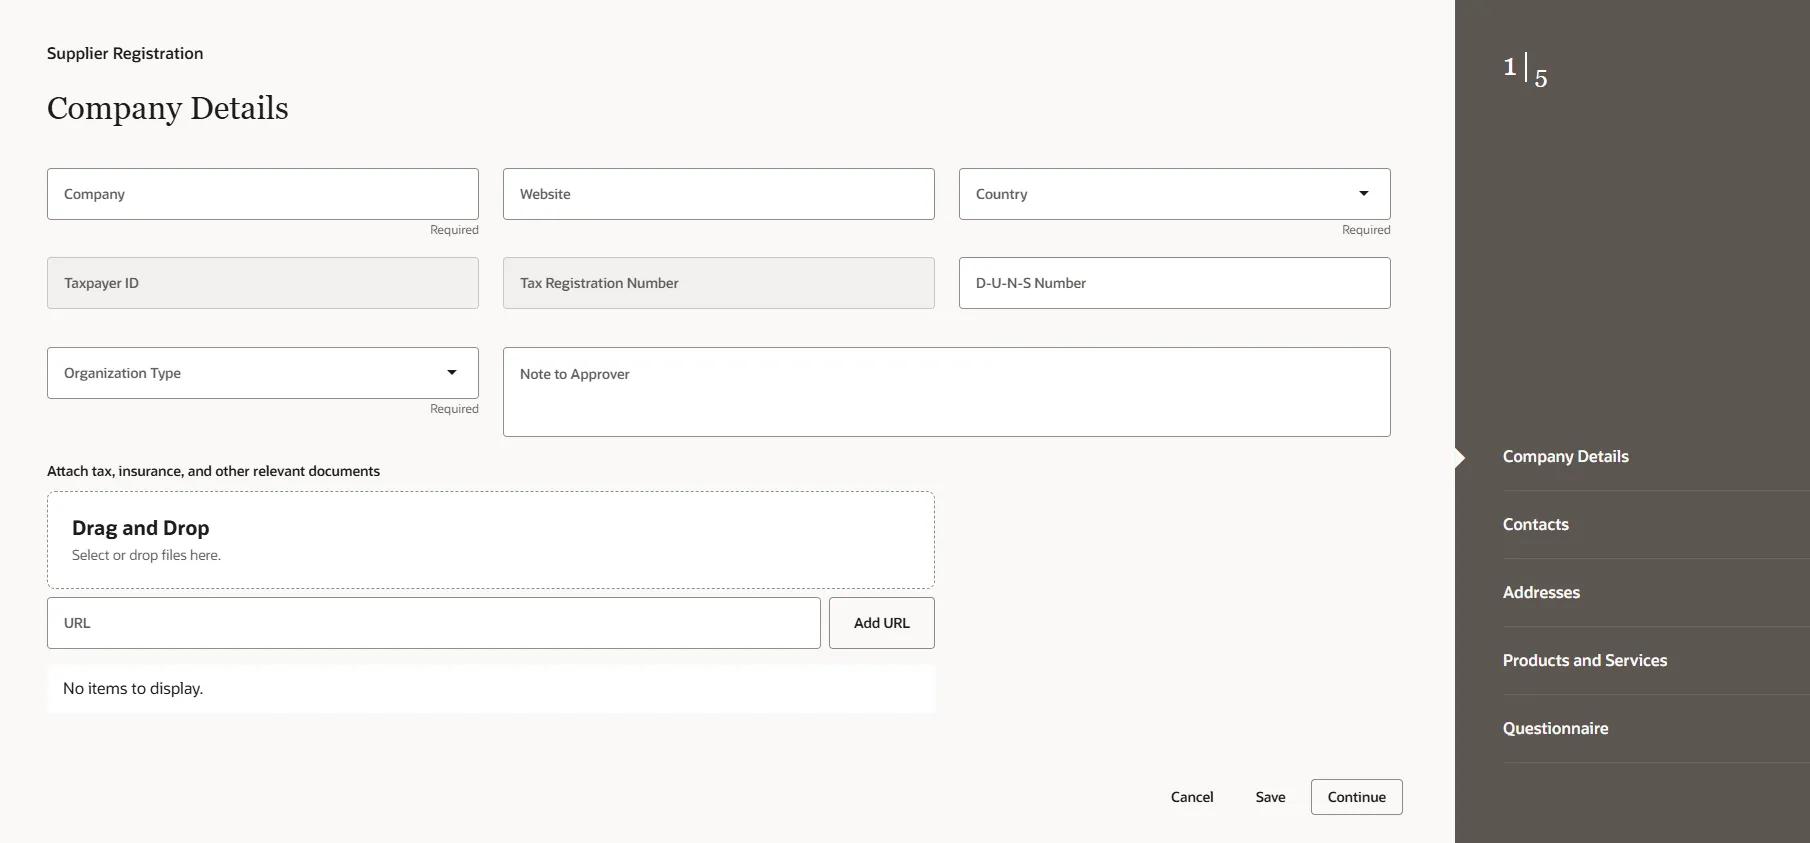Click the URL input field
The image size is (1810, 843).
tap(434, 623)
